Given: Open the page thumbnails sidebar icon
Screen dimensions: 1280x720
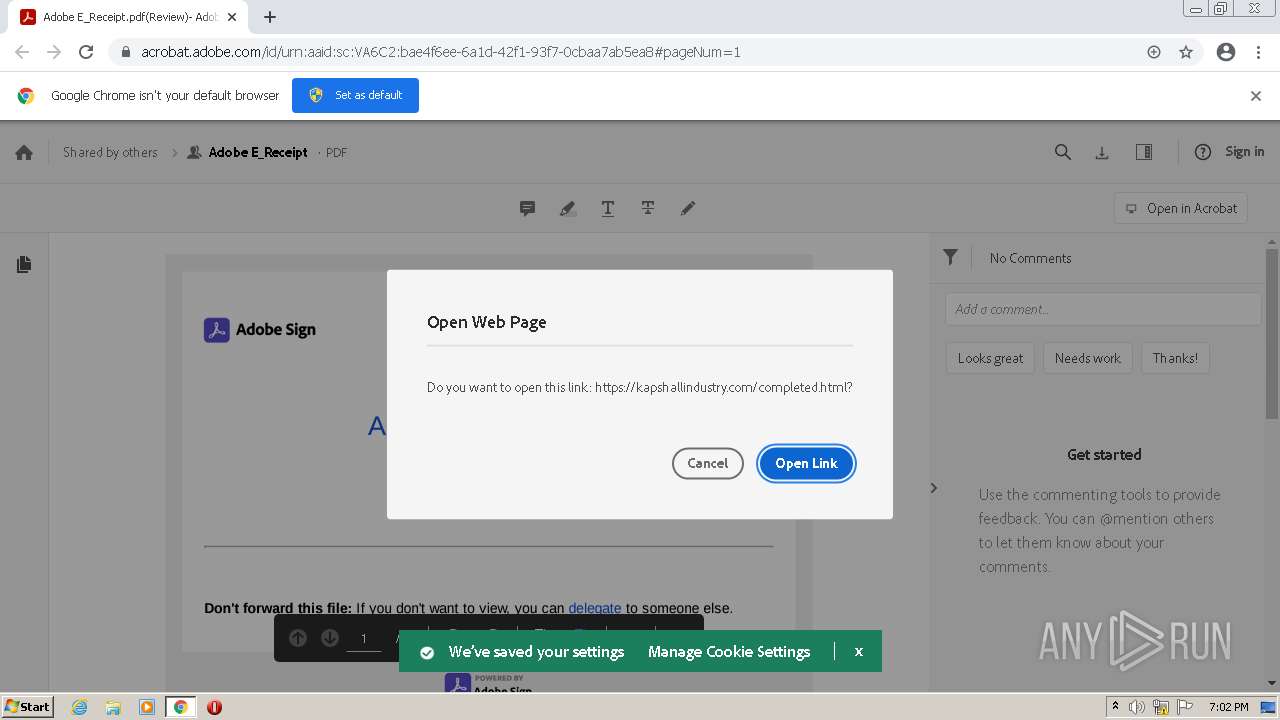Looking at the screenshot, I should 24,264.
